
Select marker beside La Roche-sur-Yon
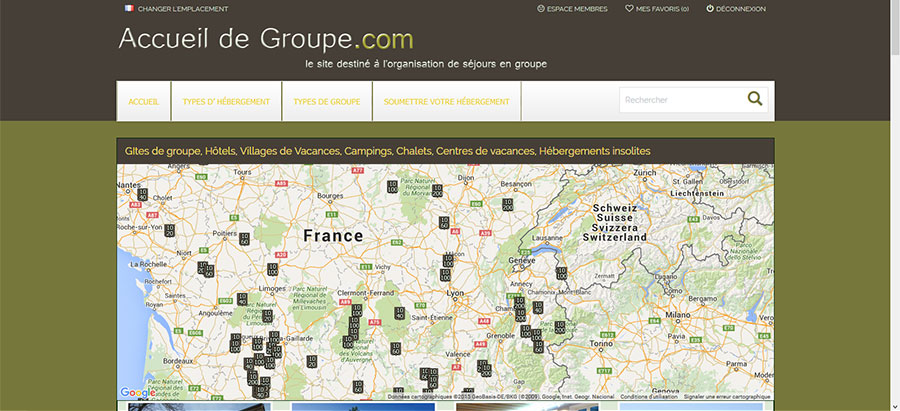pos(169,230)
